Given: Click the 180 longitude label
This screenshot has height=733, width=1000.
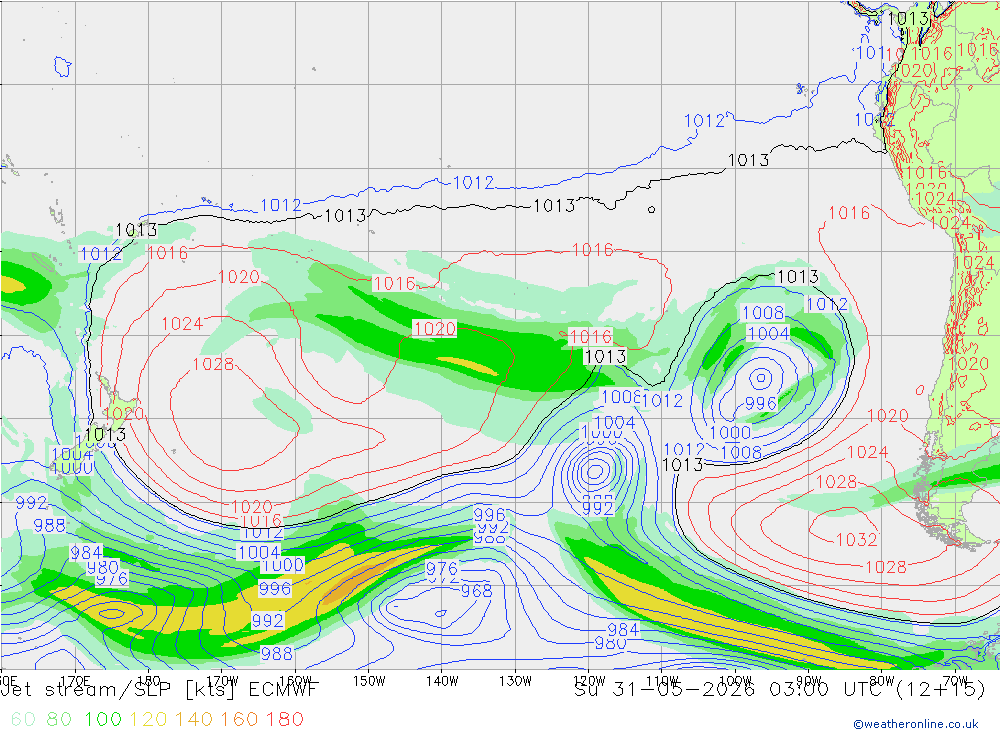Looking at the screenshot, I should 149,680.
